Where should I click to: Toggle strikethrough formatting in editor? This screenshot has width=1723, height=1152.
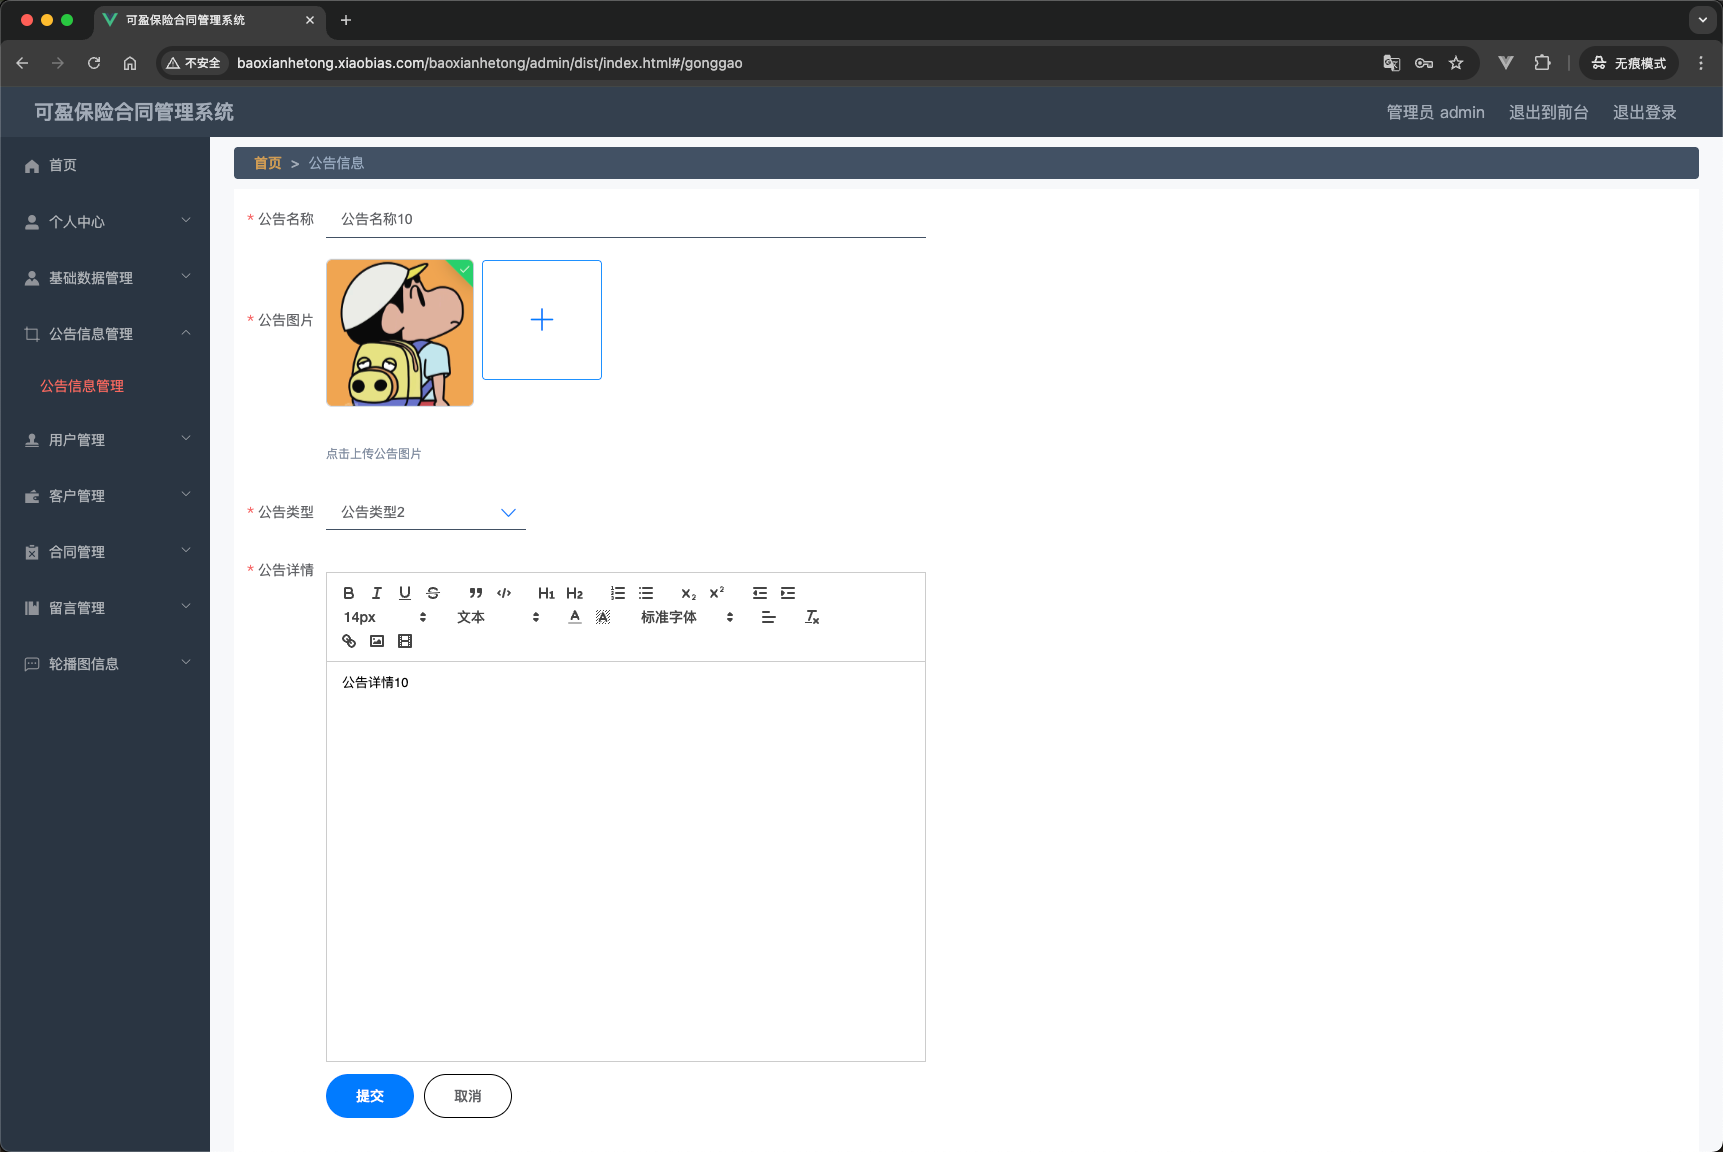click(x=433, y=593)
